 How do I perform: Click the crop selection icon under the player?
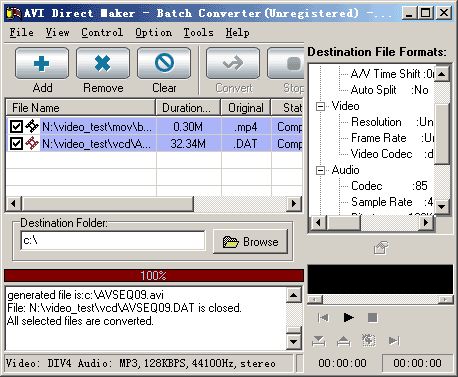(x=369, y=340)
